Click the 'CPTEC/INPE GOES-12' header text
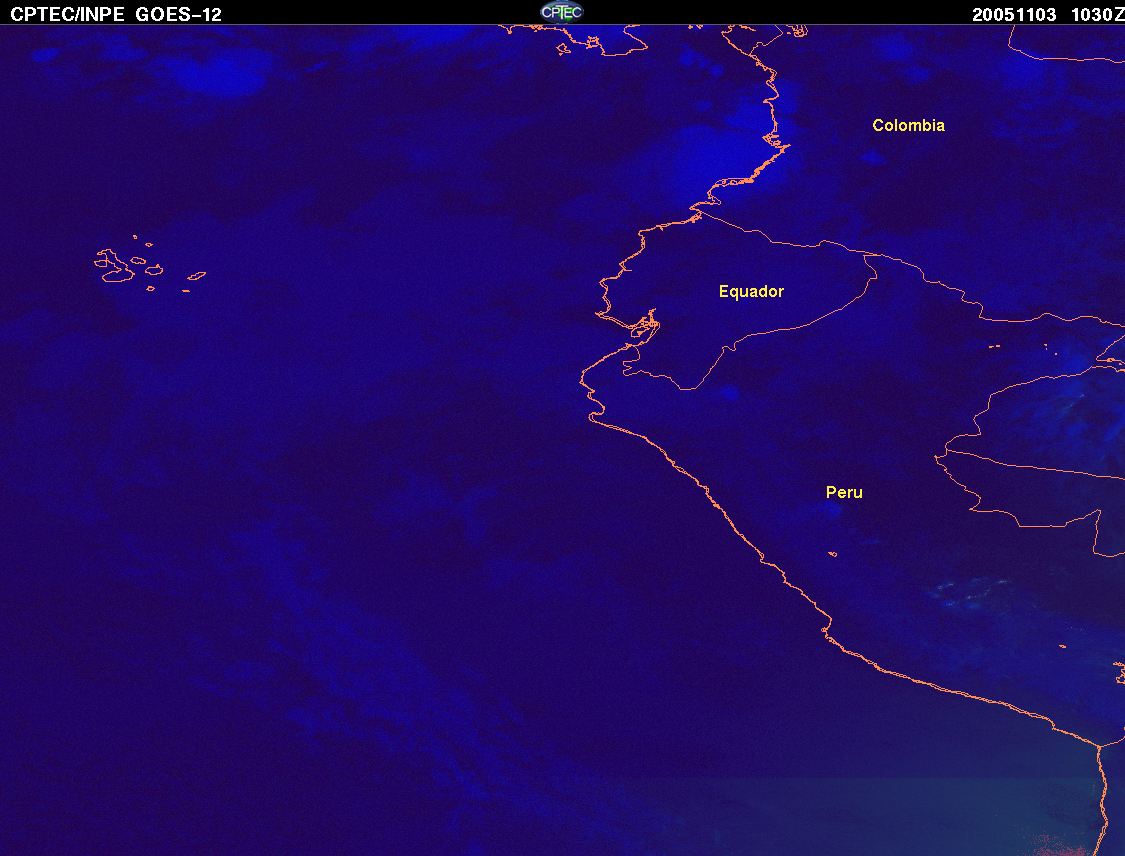The image size is (1125, 856). (116, 14)
